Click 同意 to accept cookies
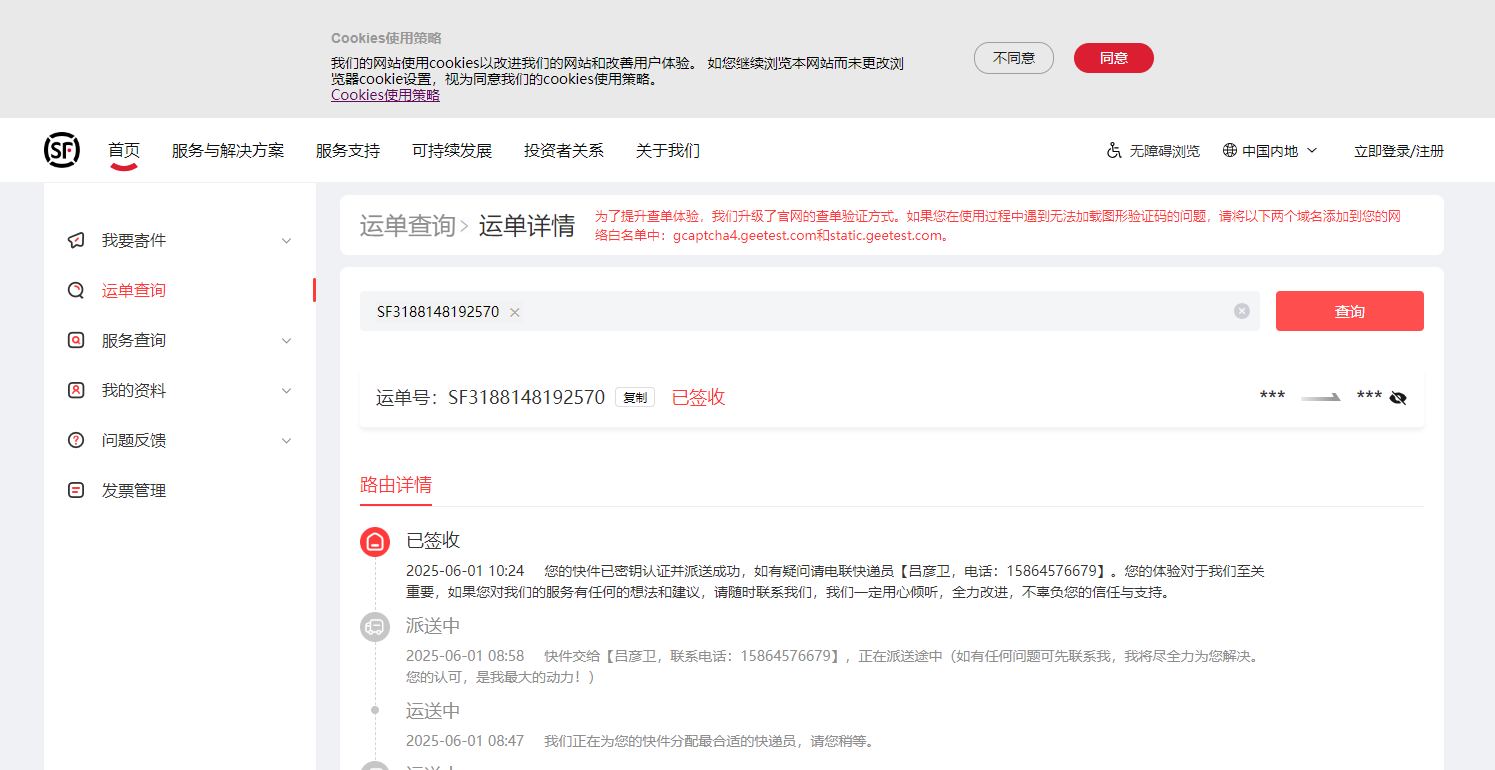 [1113, 58]
